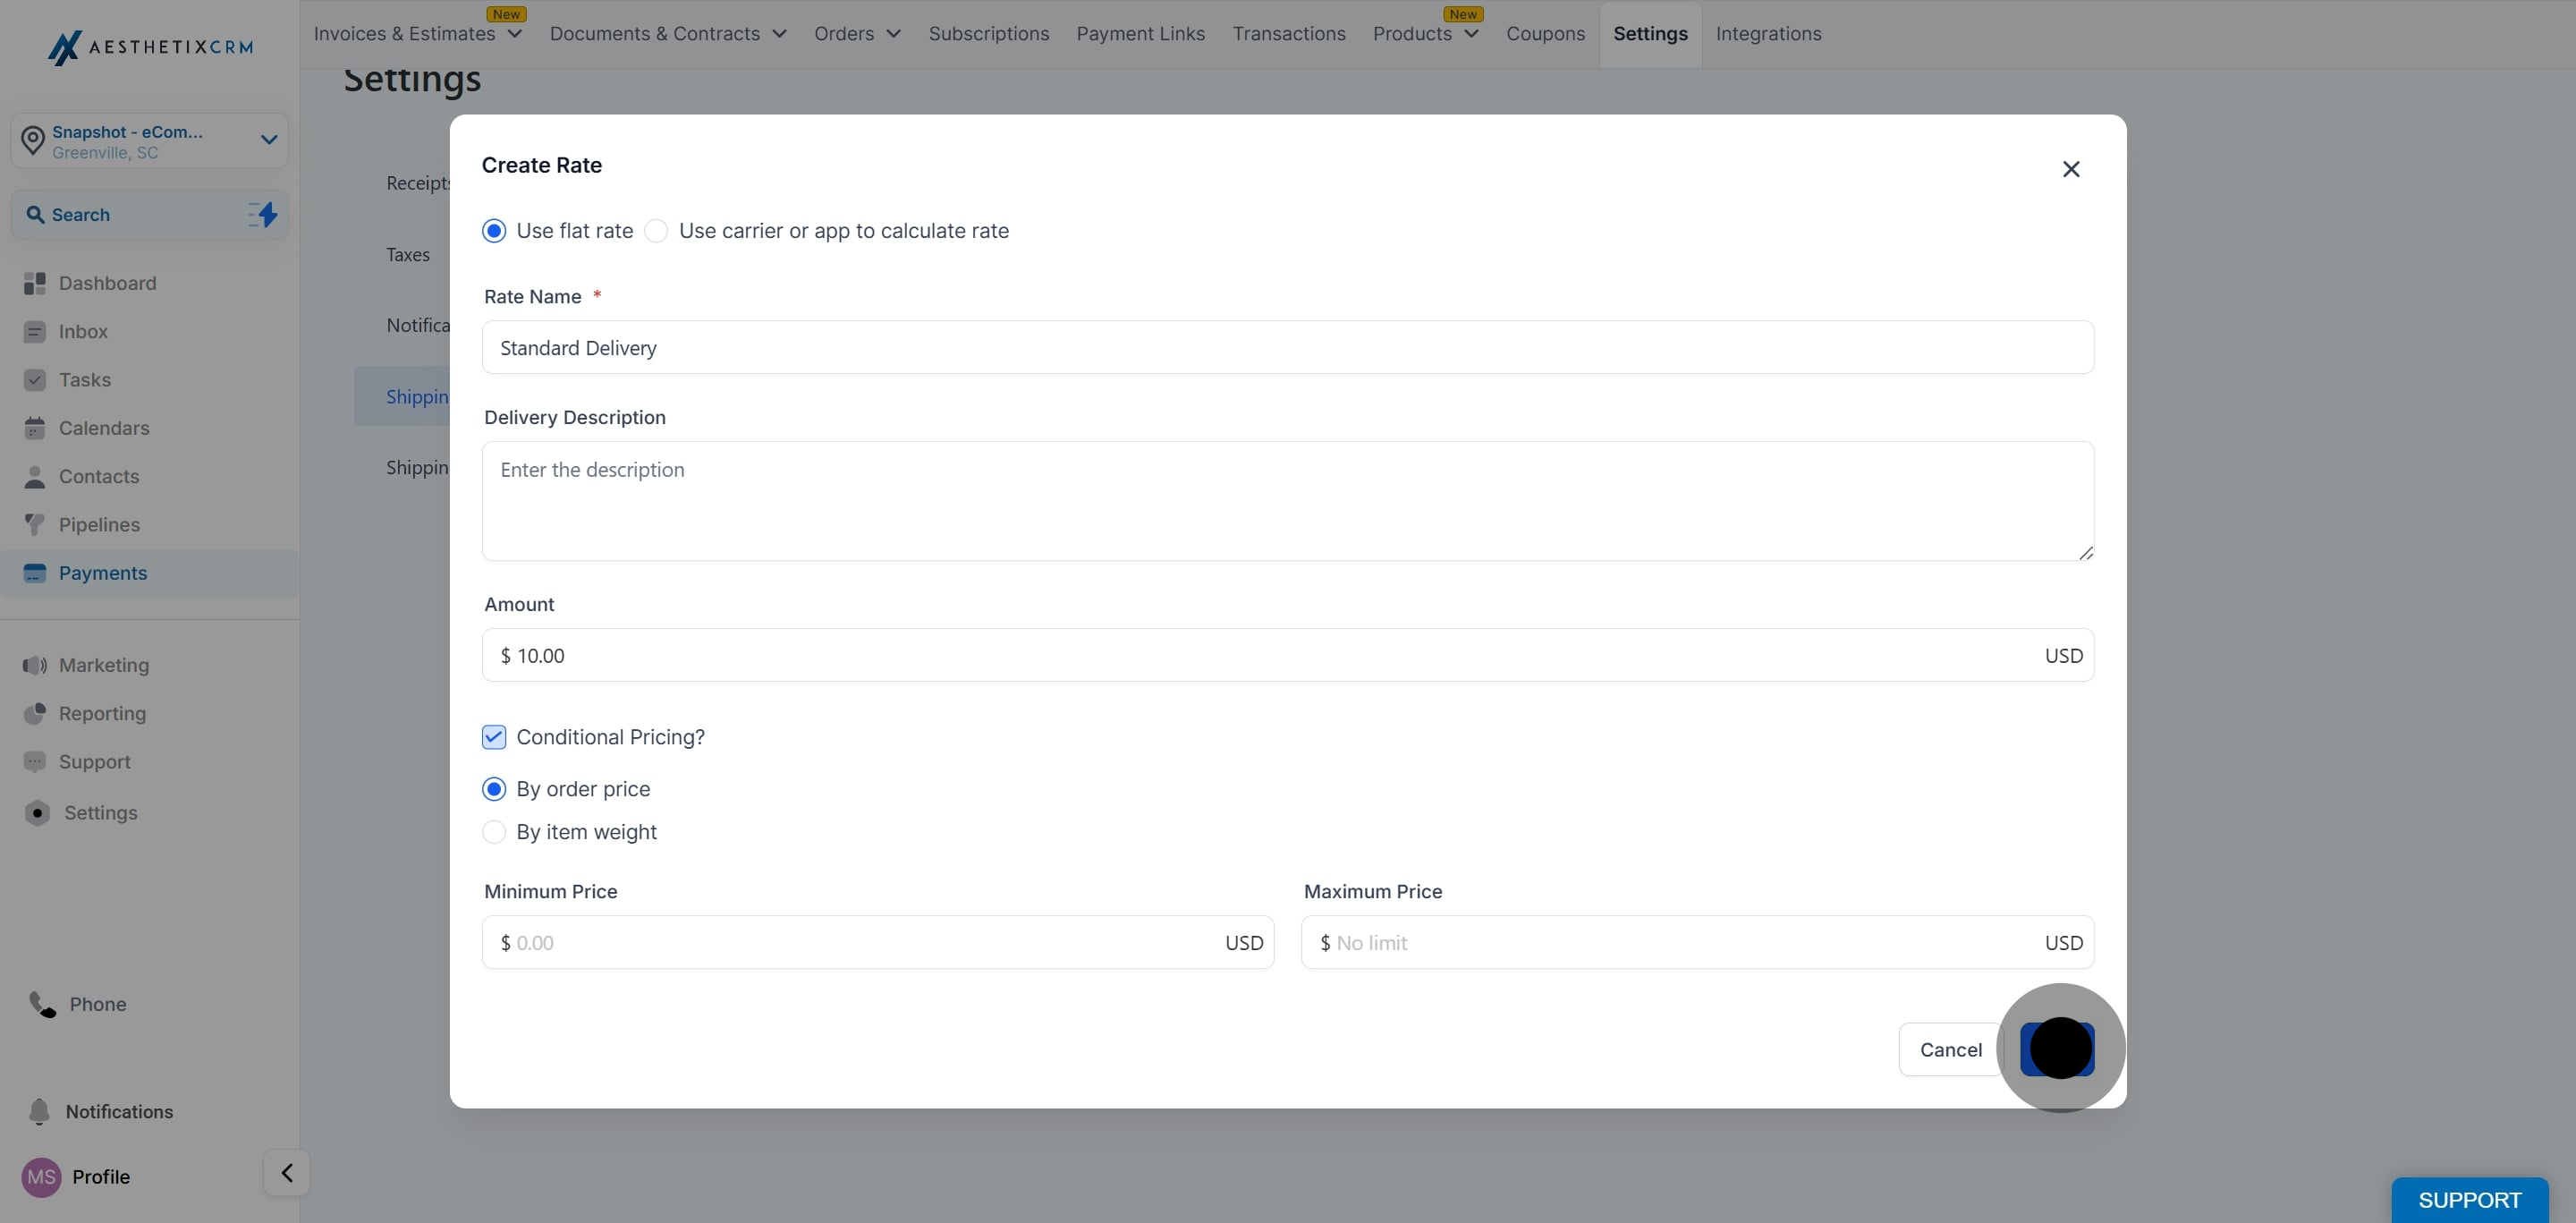
Task: Select By item weight option
Action: (x=494, y=833)
